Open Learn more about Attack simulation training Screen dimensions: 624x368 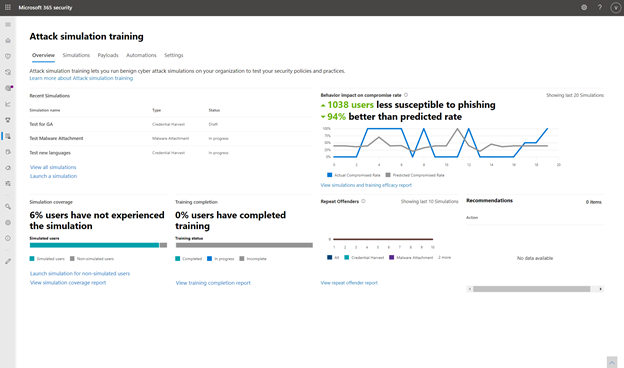pyautogui.click(x=81, y=78)
